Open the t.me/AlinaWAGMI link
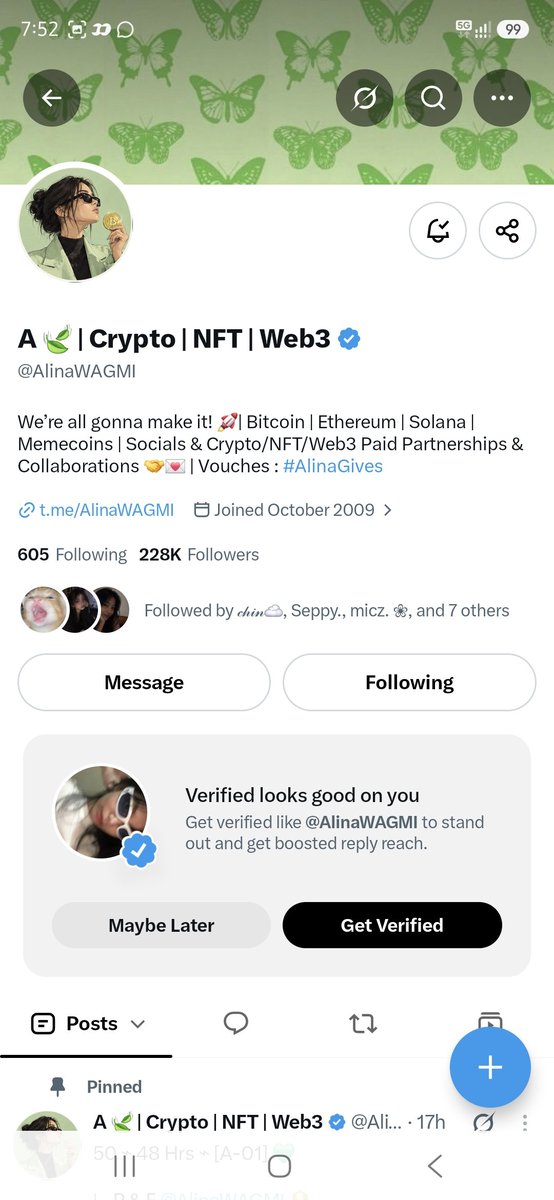The width and height of the screenshot is (554, 1200). click(x=96, y=510)
